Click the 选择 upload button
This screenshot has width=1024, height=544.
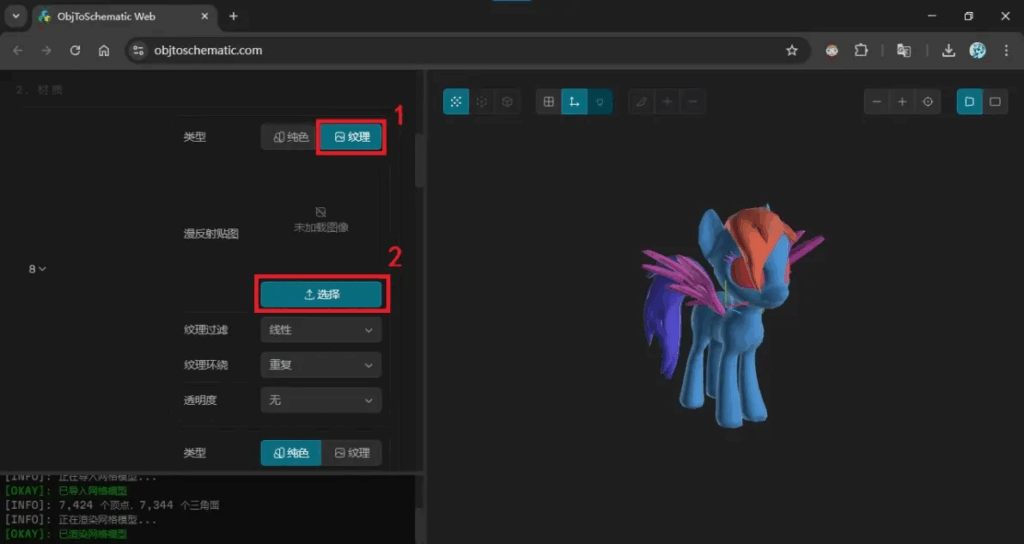tap(321, 295)
